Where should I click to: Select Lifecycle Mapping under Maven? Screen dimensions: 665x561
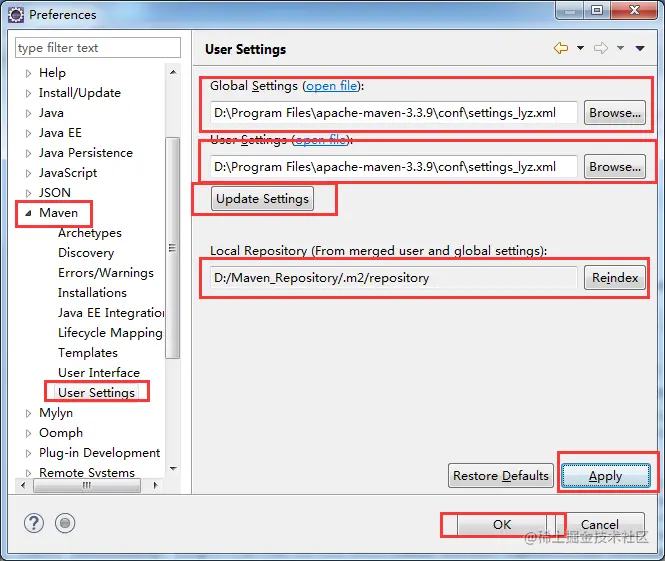tap(110, 332)
